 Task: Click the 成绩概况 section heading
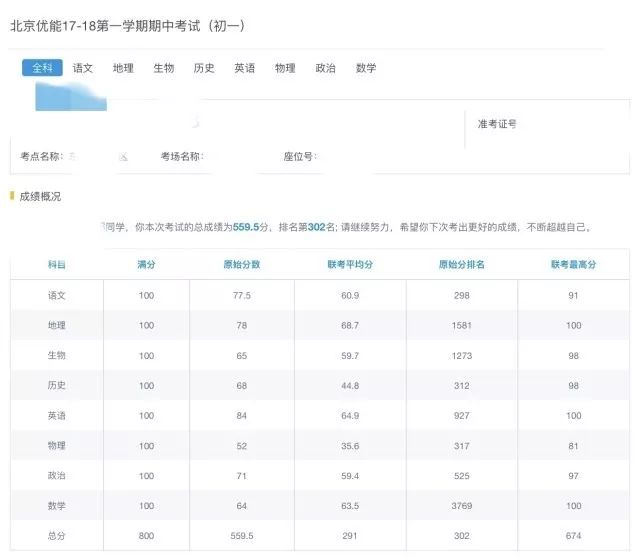tap(40, 196)
